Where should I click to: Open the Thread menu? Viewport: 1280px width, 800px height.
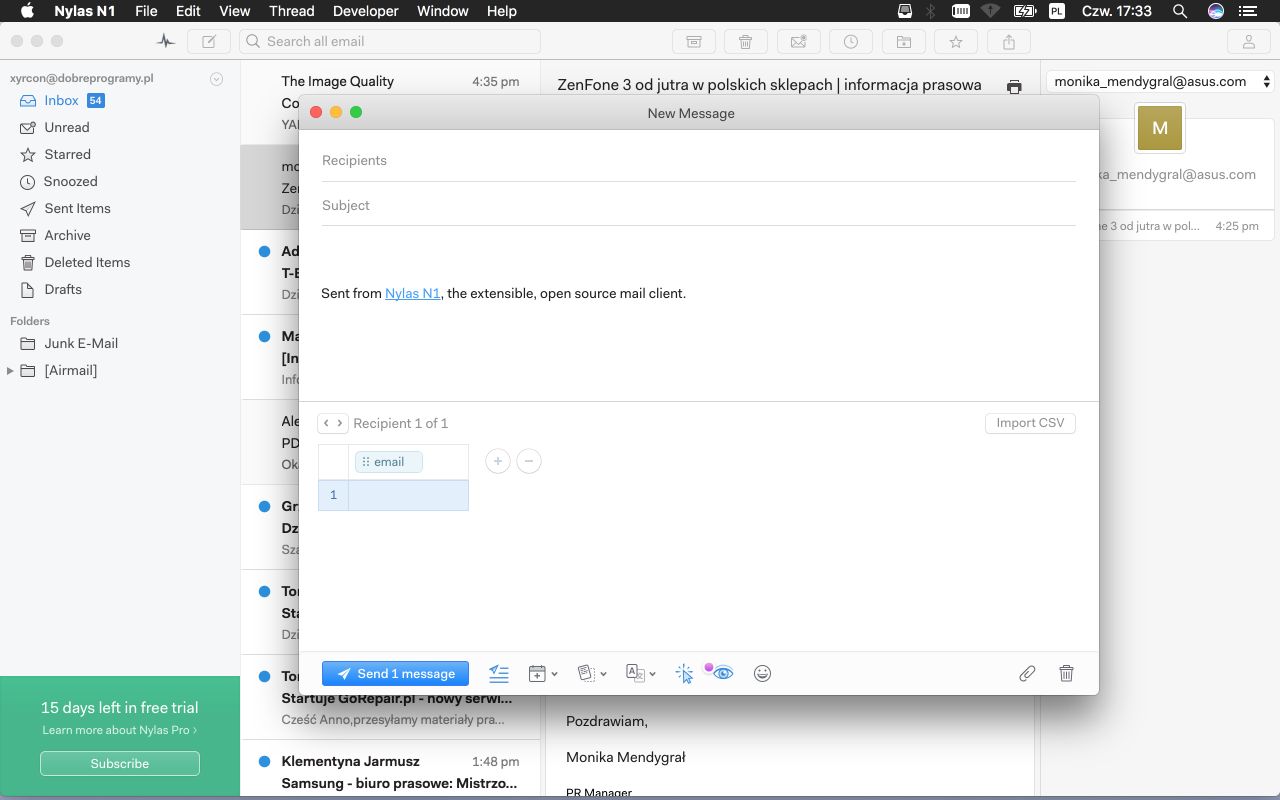click(292, 11)
